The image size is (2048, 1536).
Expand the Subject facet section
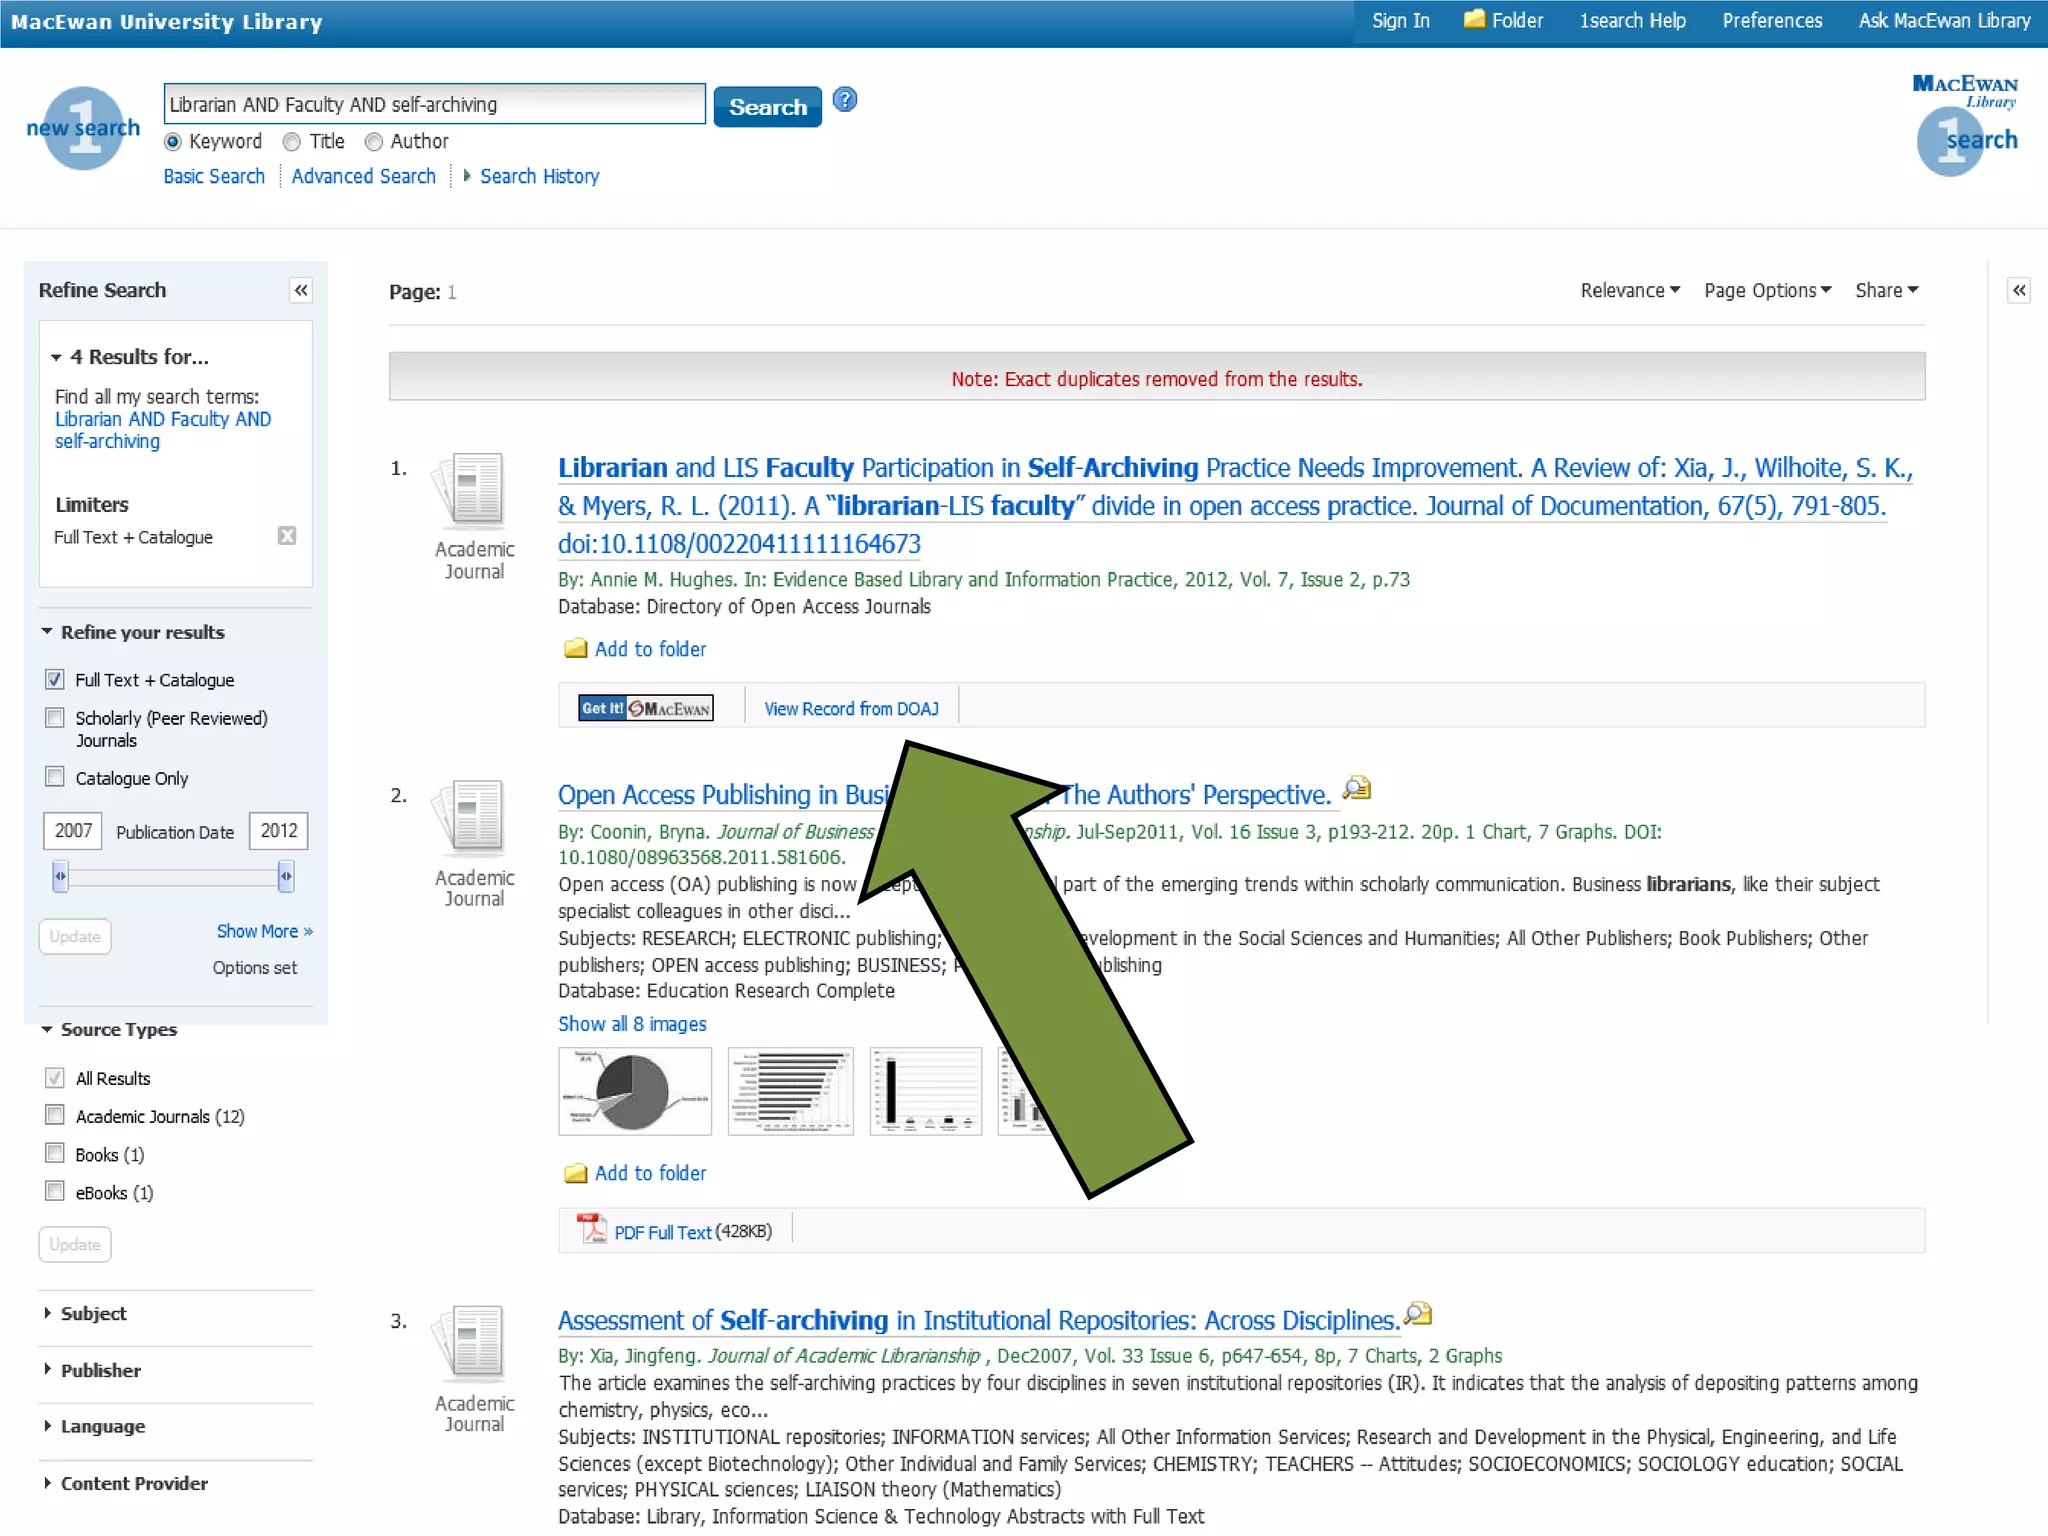coord(93,1313)
